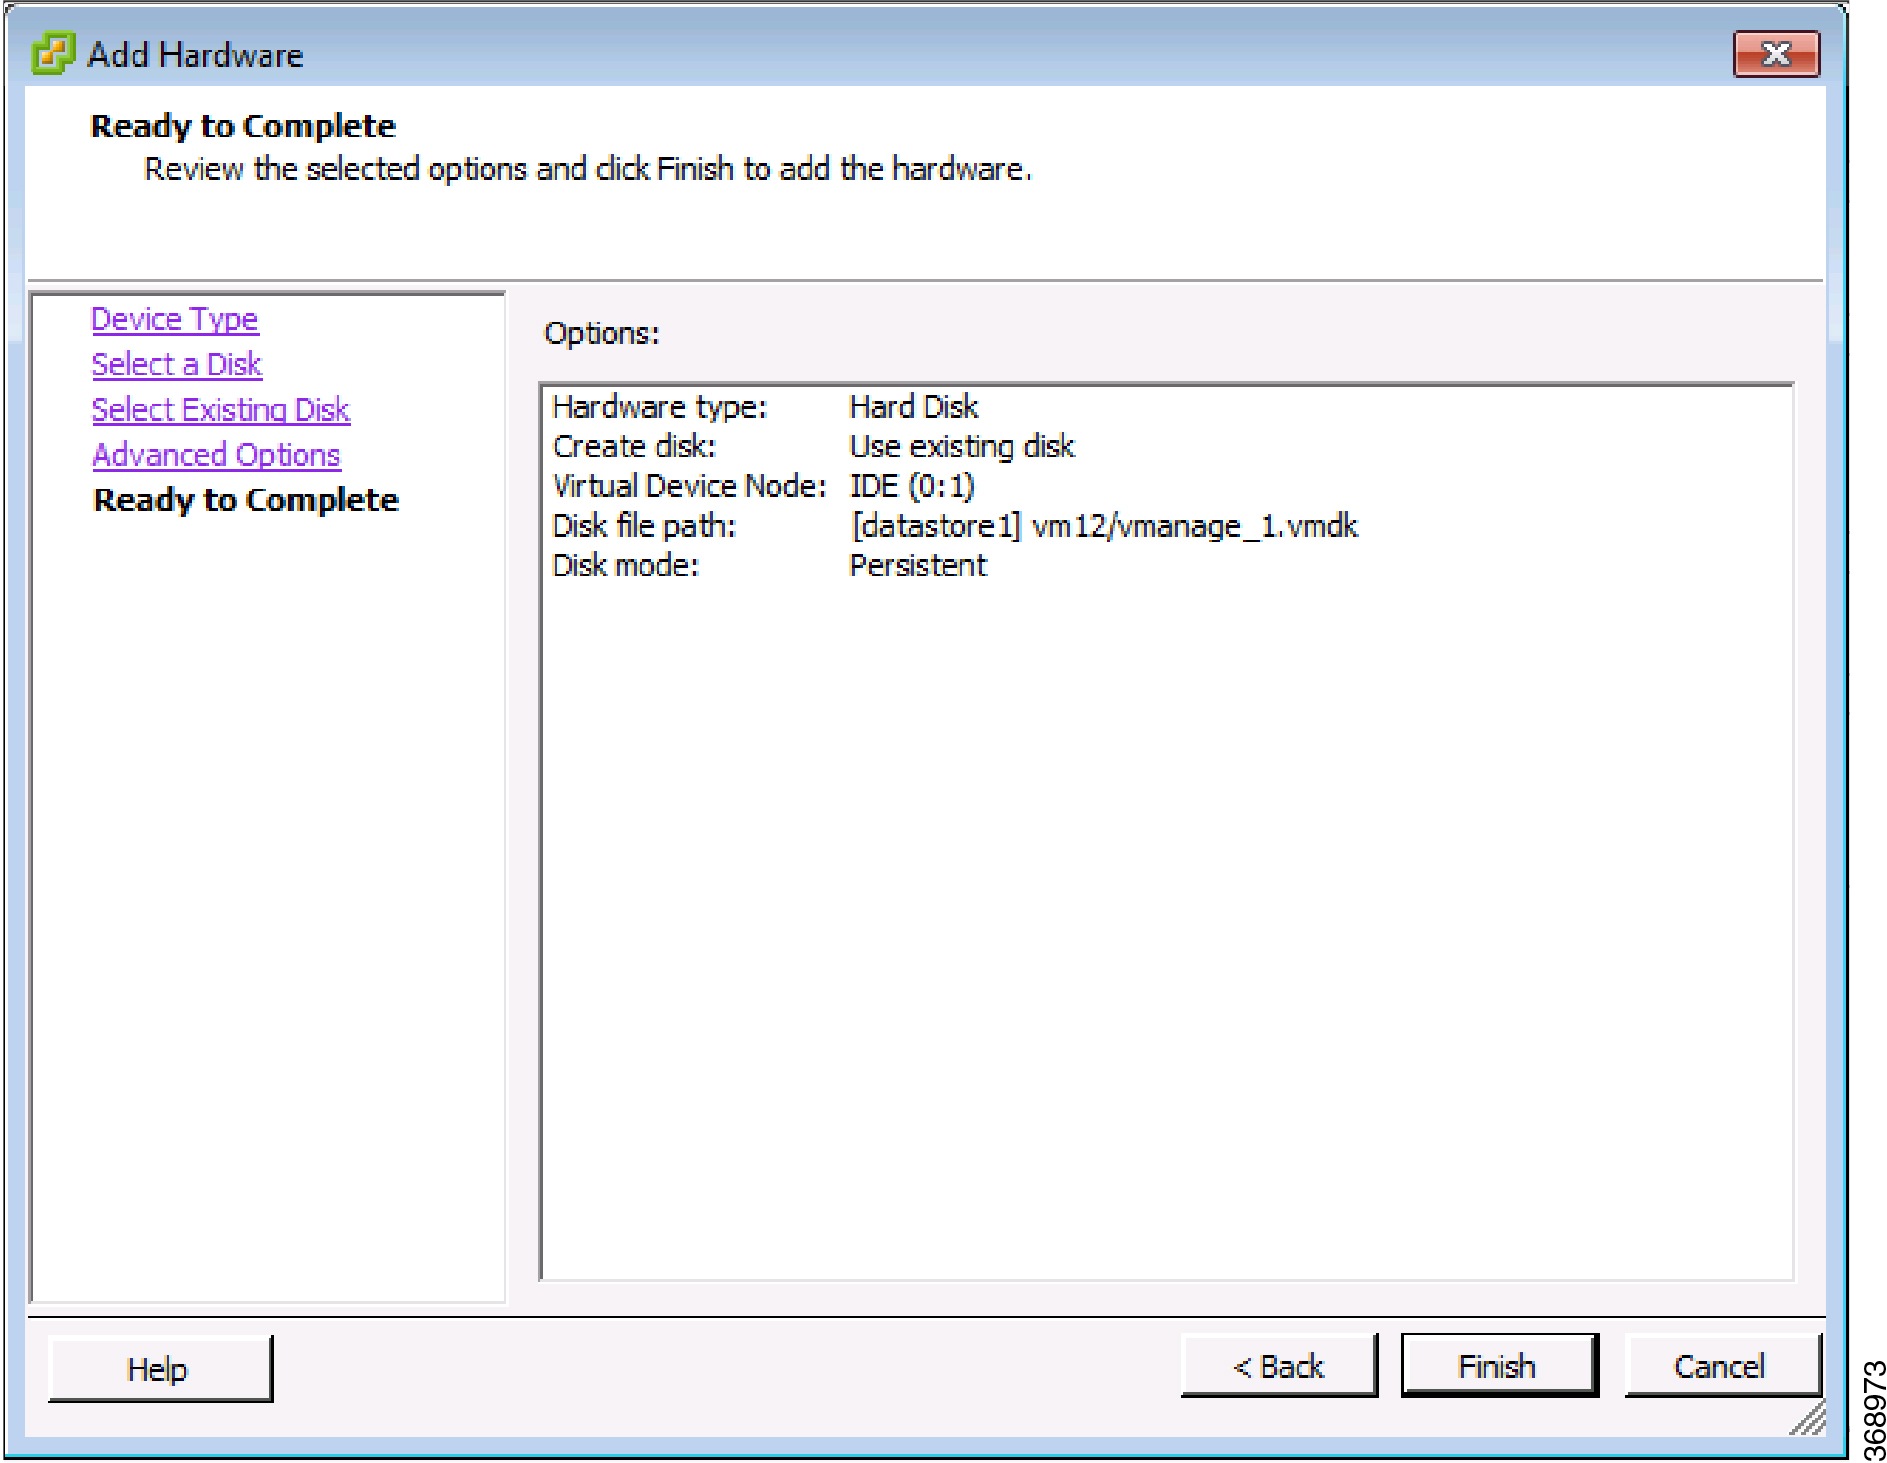Open the Device Type step
1887x1463 pixels.
click(174, 318)
